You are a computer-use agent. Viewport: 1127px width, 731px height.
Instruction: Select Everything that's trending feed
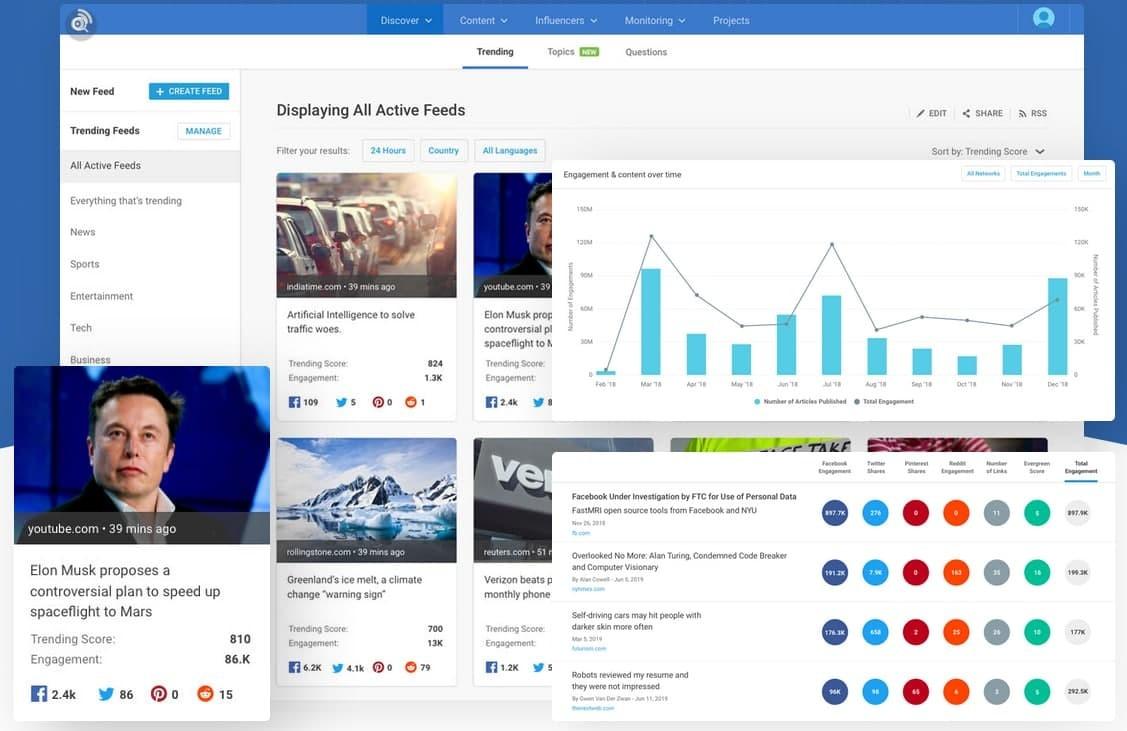(126, 201)
